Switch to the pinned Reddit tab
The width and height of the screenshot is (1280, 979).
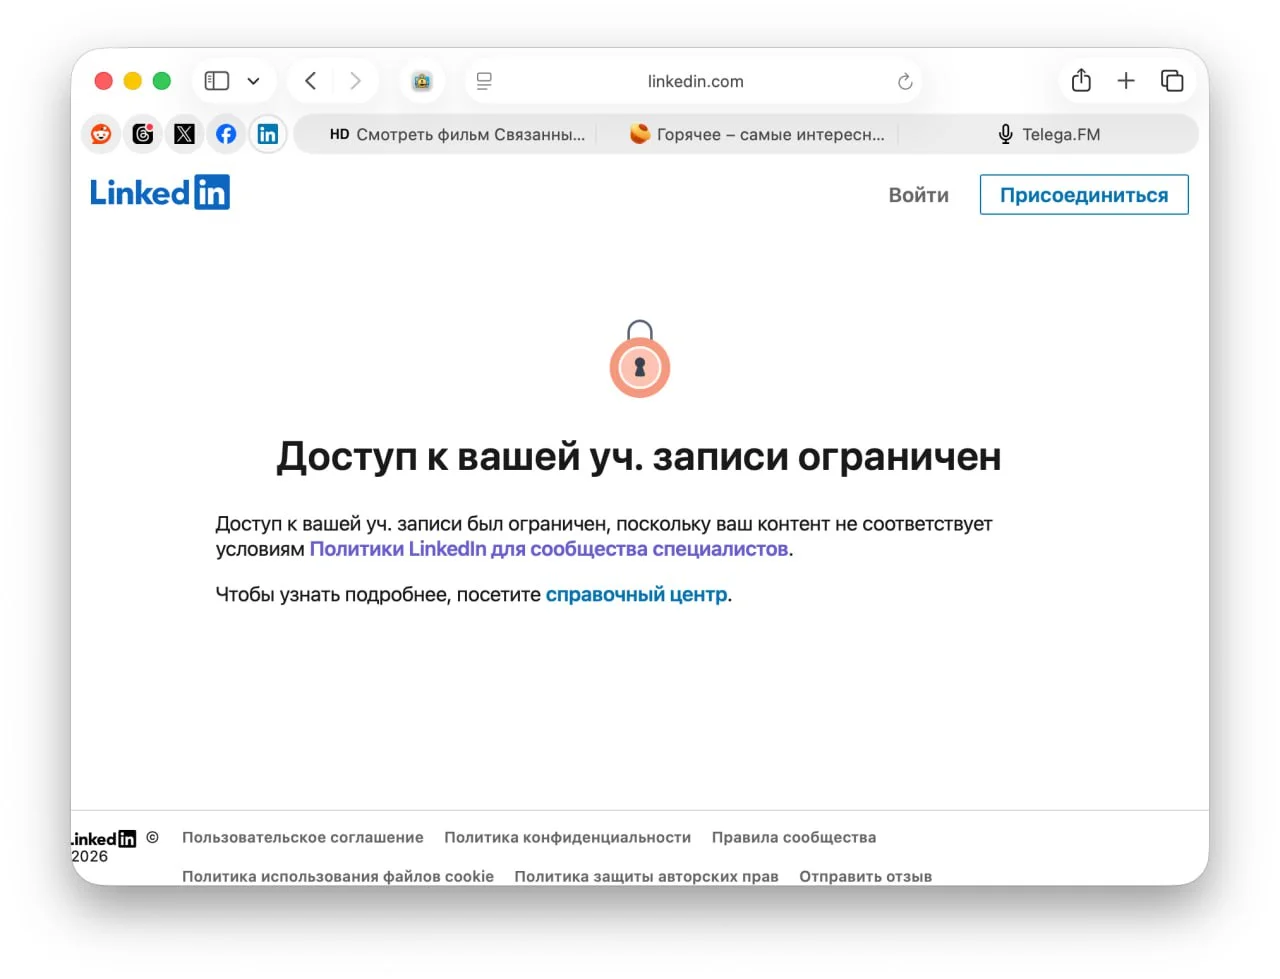101,134
